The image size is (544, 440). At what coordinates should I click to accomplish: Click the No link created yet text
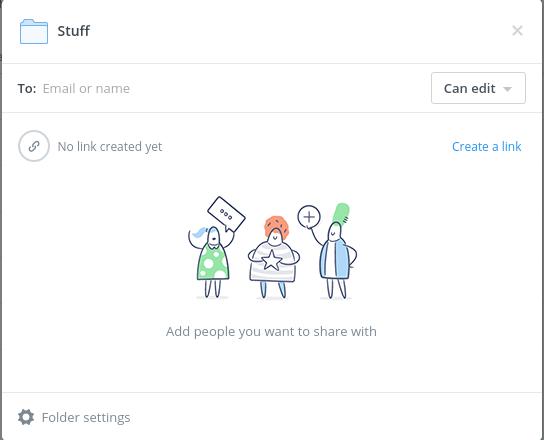click(110, 146)
